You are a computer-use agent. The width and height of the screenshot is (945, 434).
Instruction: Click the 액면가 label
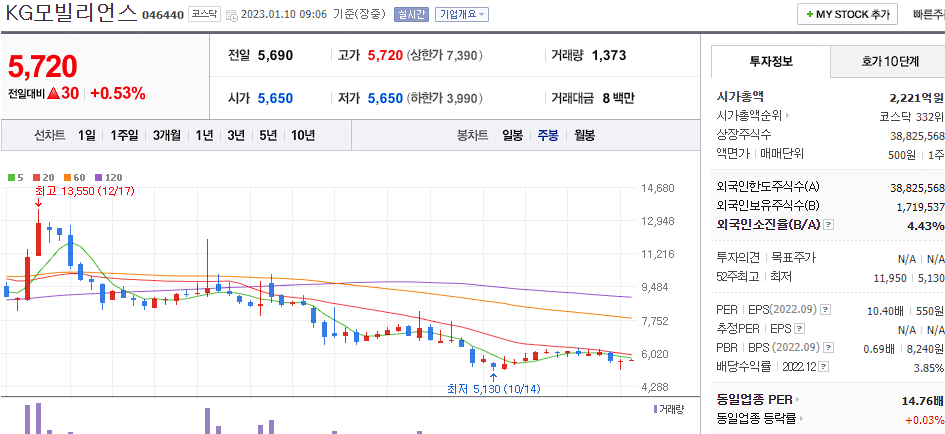click(733, 153)
